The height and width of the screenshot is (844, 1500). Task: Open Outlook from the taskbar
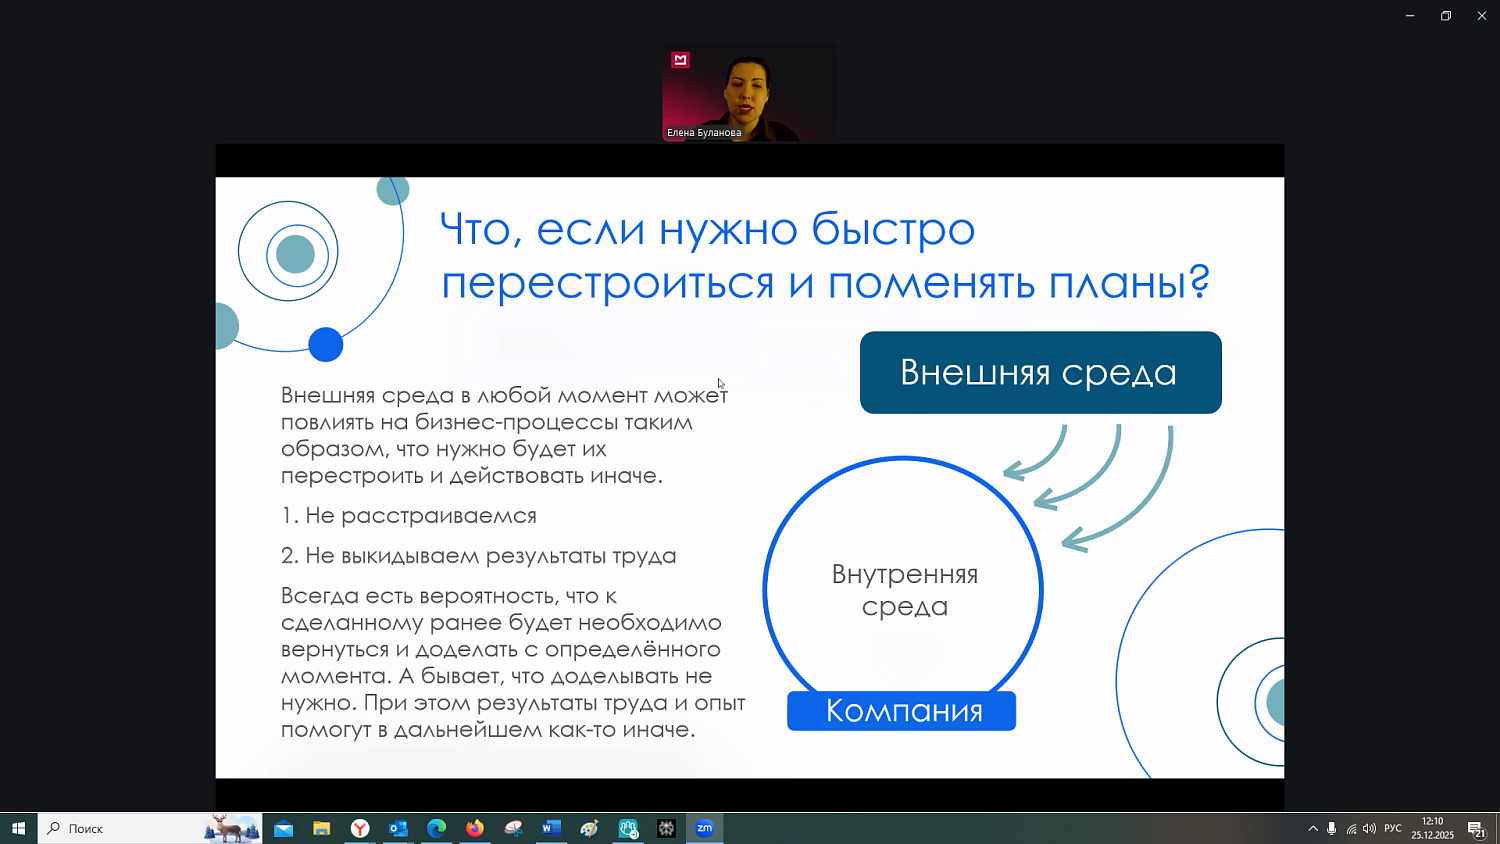(x=398, y=828)
